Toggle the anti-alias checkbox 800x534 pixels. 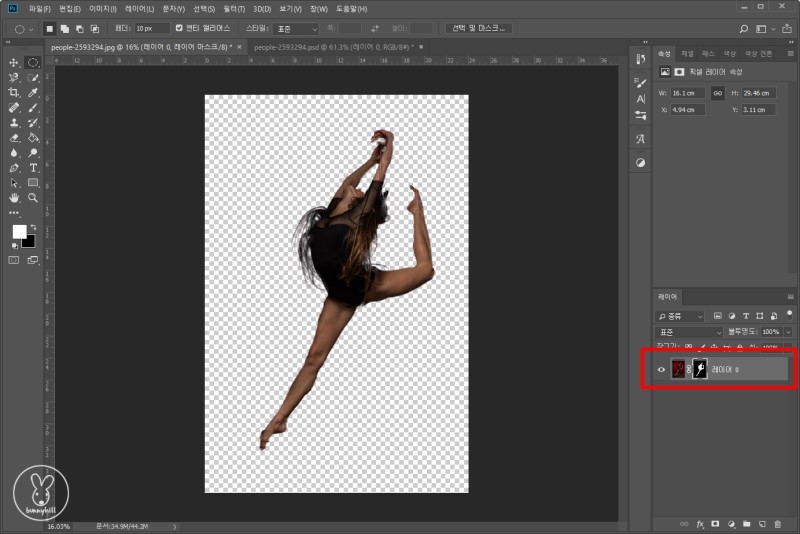point(179,28)
